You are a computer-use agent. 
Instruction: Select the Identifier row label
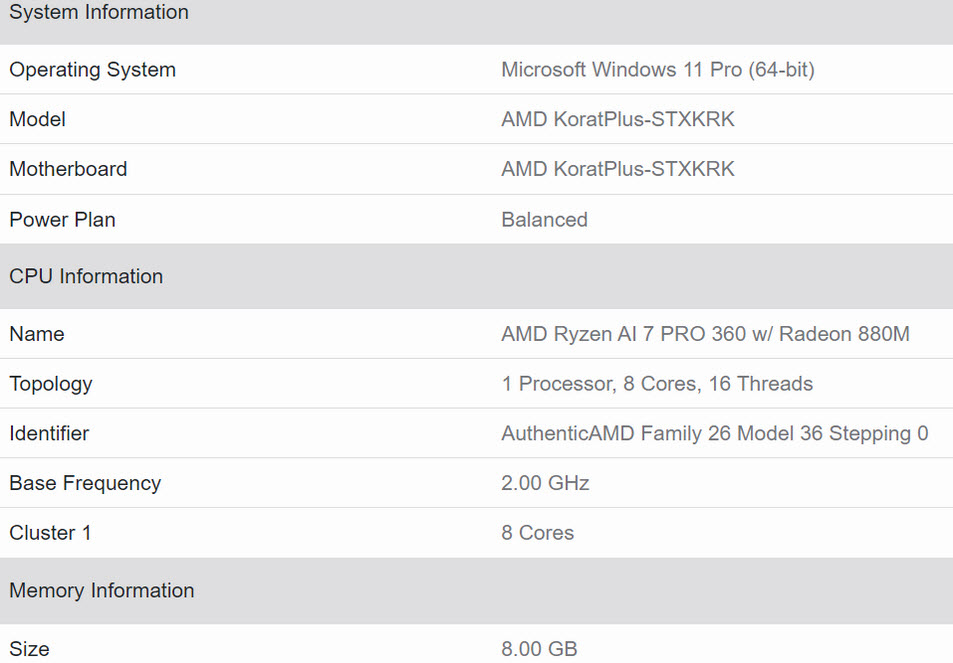coord(49,434)
